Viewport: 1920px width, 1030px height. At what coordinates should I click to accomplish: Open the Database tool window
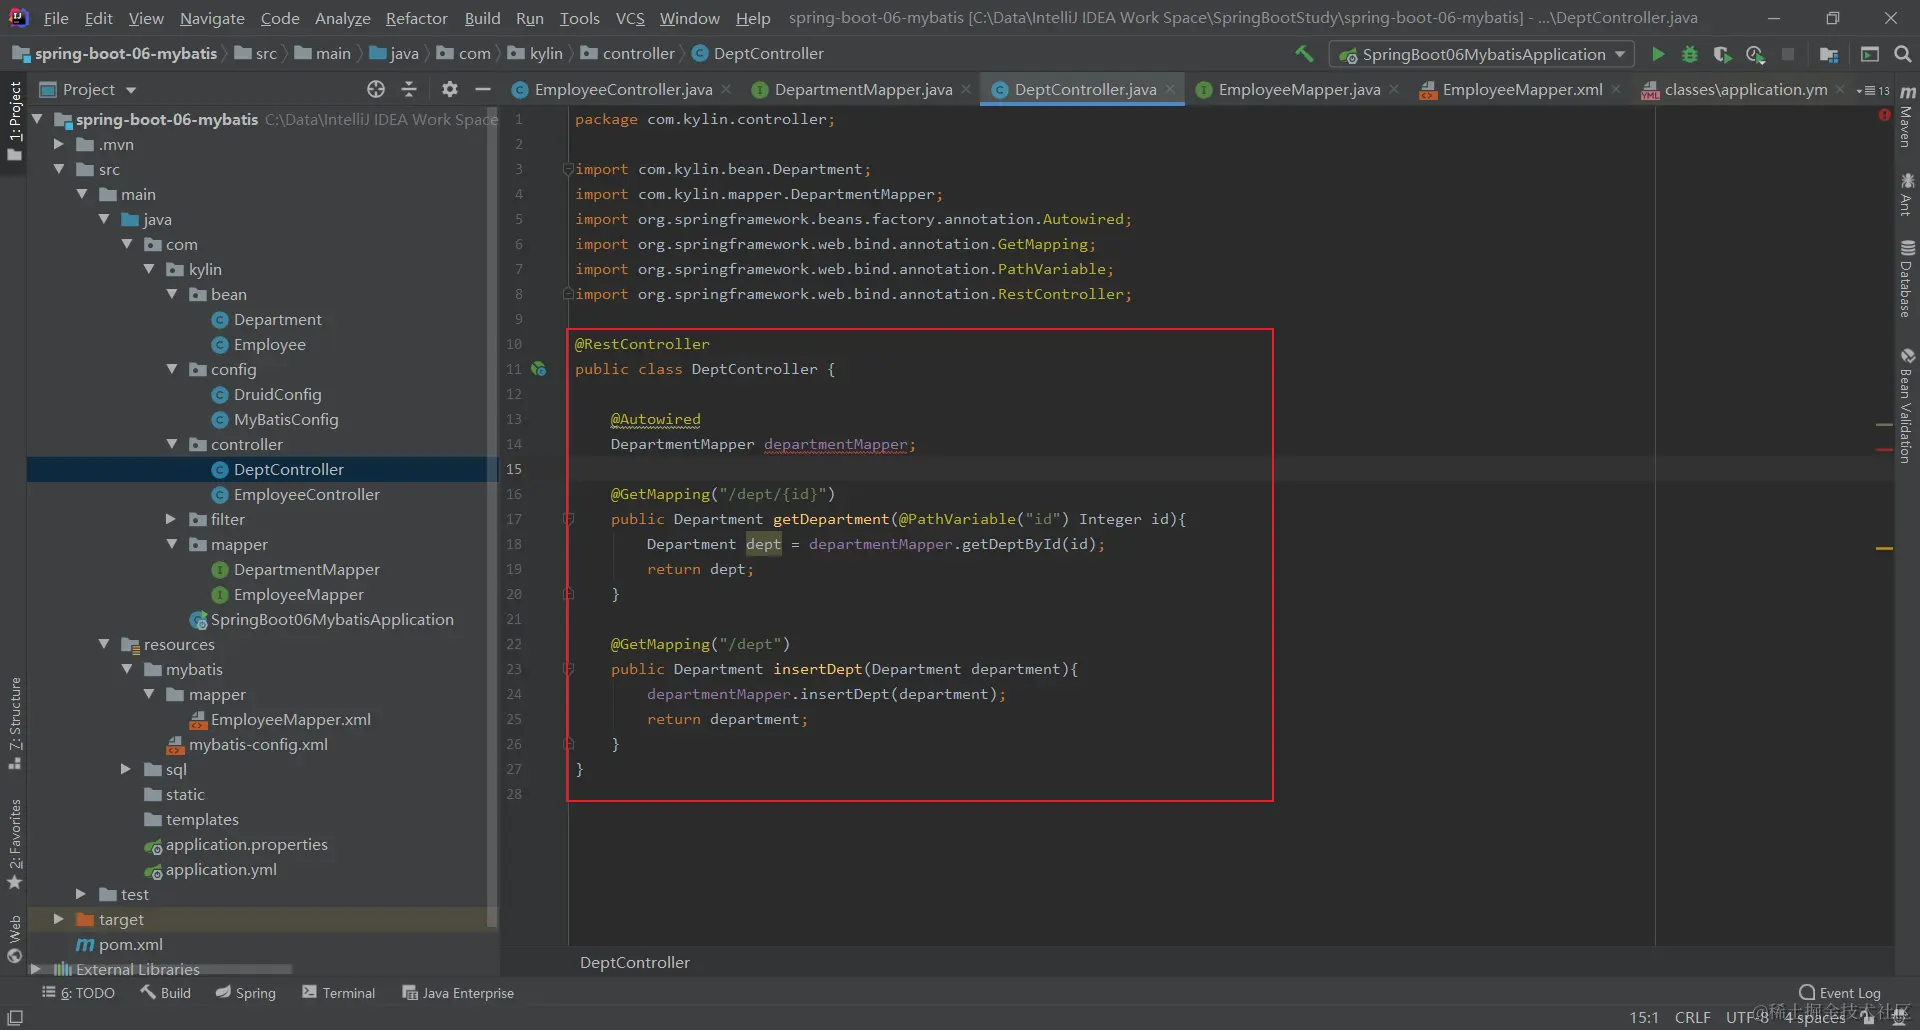(x=1907, y=279)
